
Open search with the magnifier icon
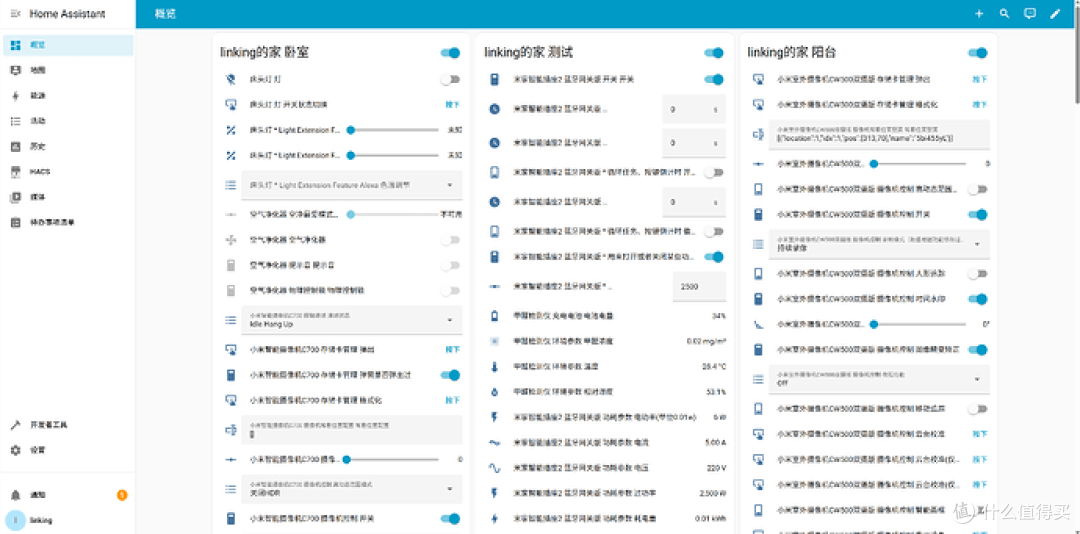(1004, 14)
